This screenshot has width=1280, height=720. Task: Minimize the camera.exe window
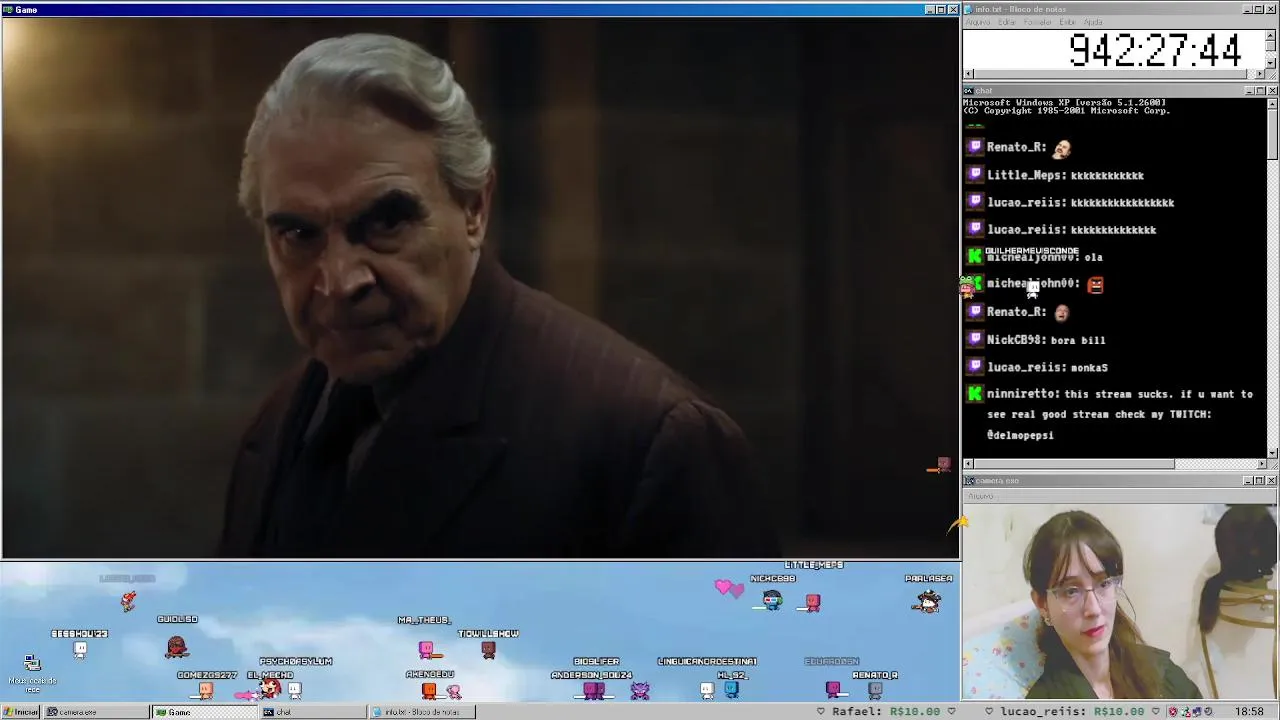[1249, 481]
